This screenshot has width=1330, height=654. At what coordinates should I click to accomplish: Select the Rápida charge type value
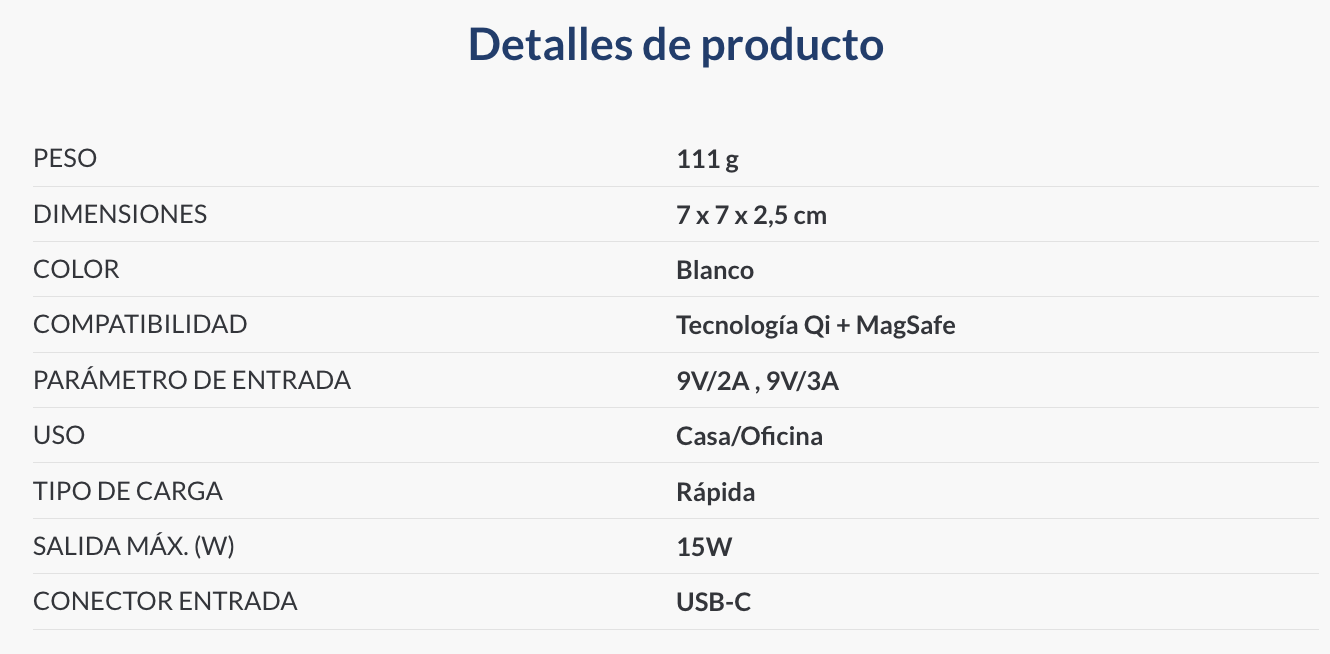(x=715, y=492)
